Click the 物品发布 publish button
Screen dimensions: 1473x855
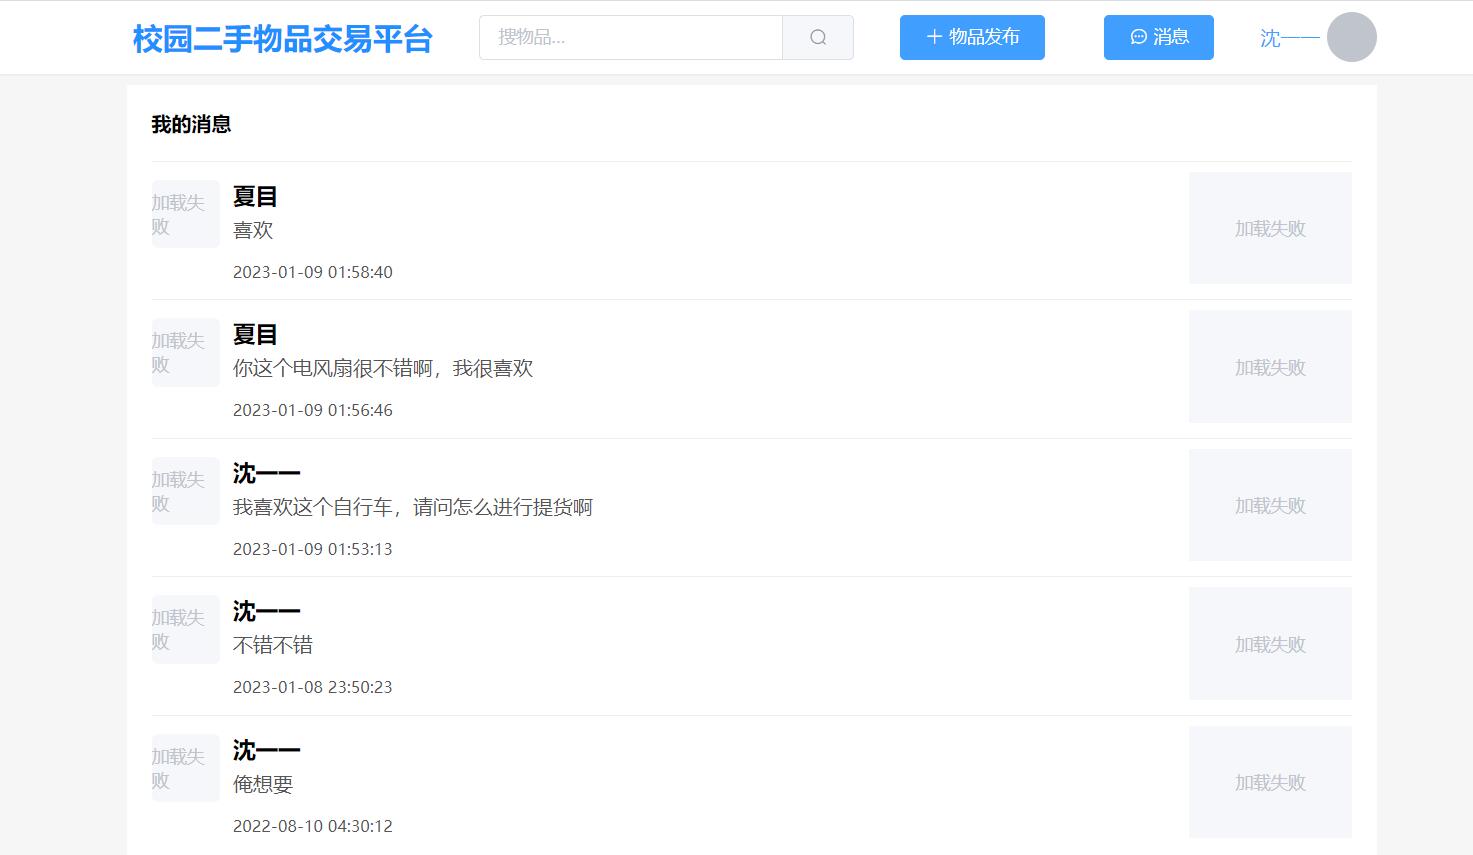point(972,37)
